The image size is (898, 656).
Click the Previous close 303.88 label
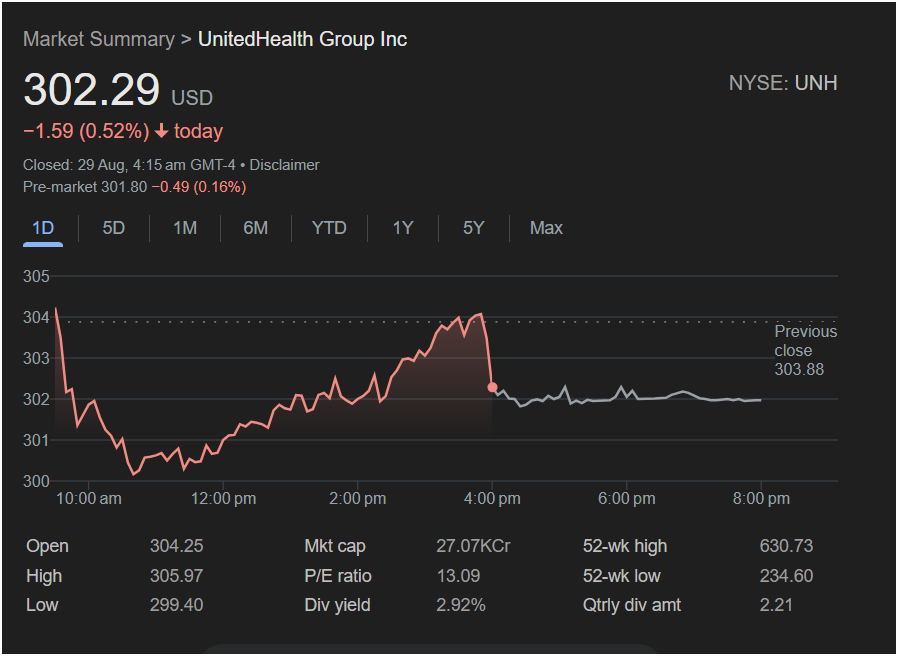point(805,351)
